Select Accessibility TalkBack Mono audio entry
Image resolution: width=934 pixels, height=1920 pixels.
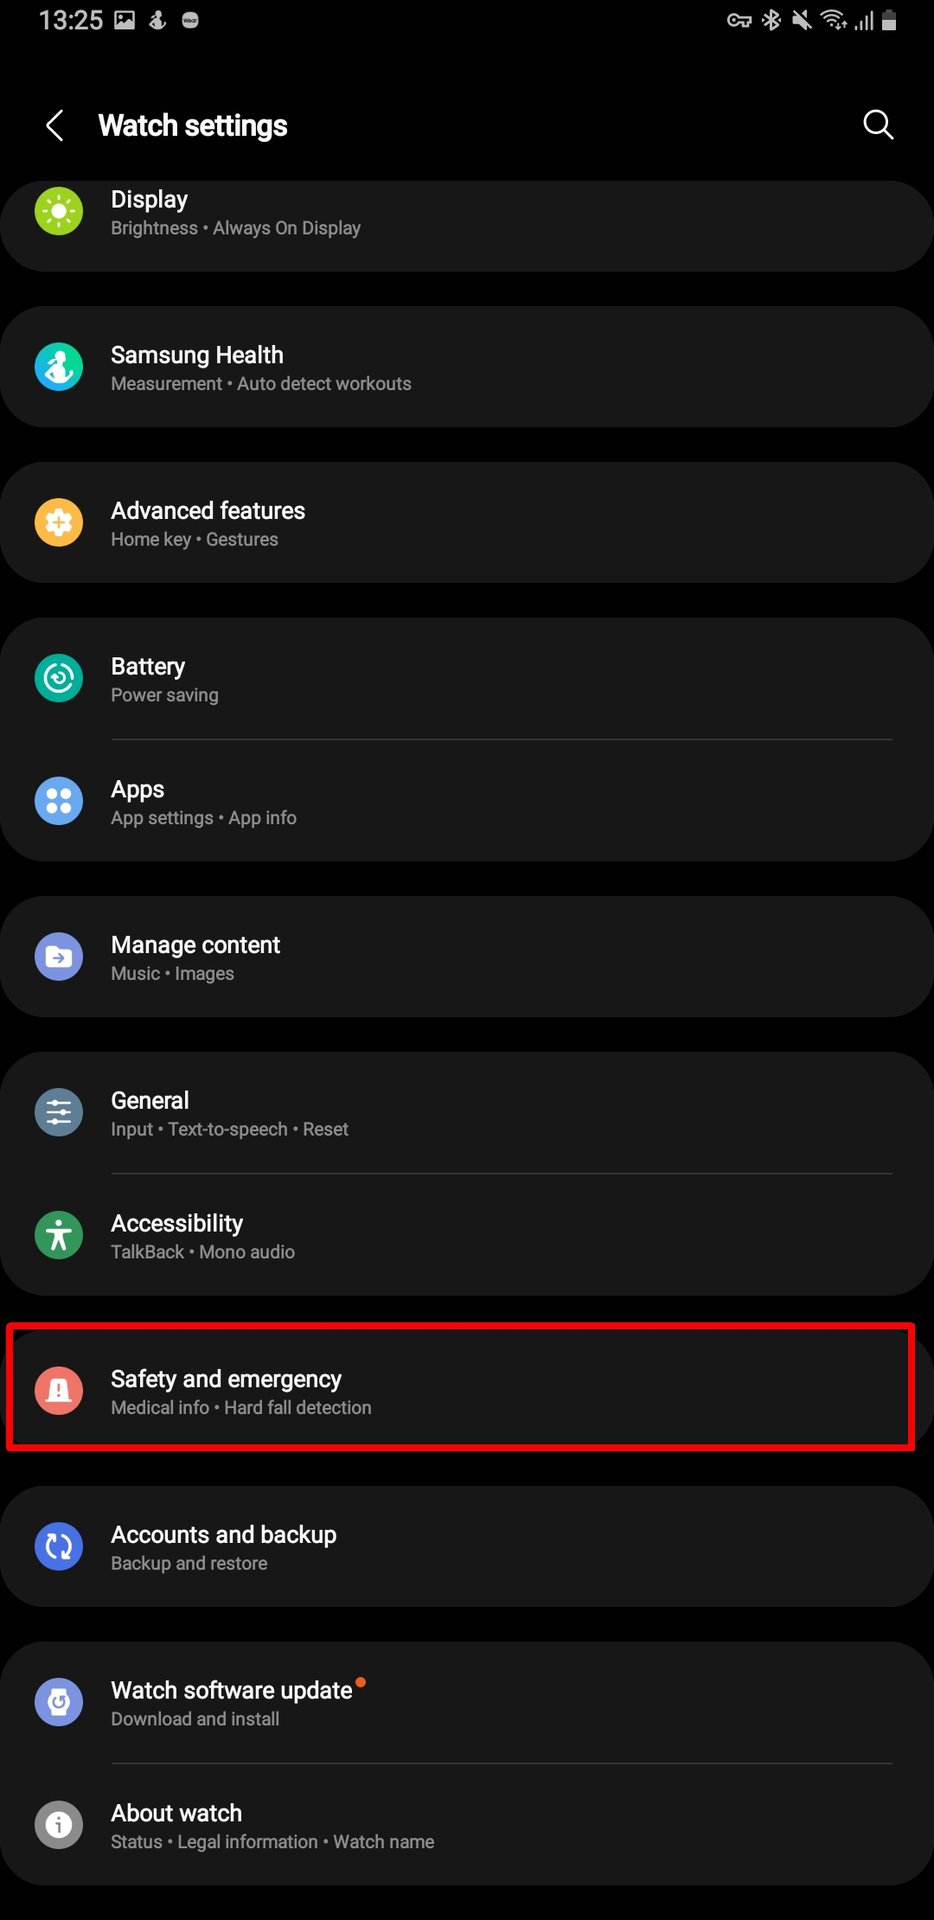coord(467,1235)
